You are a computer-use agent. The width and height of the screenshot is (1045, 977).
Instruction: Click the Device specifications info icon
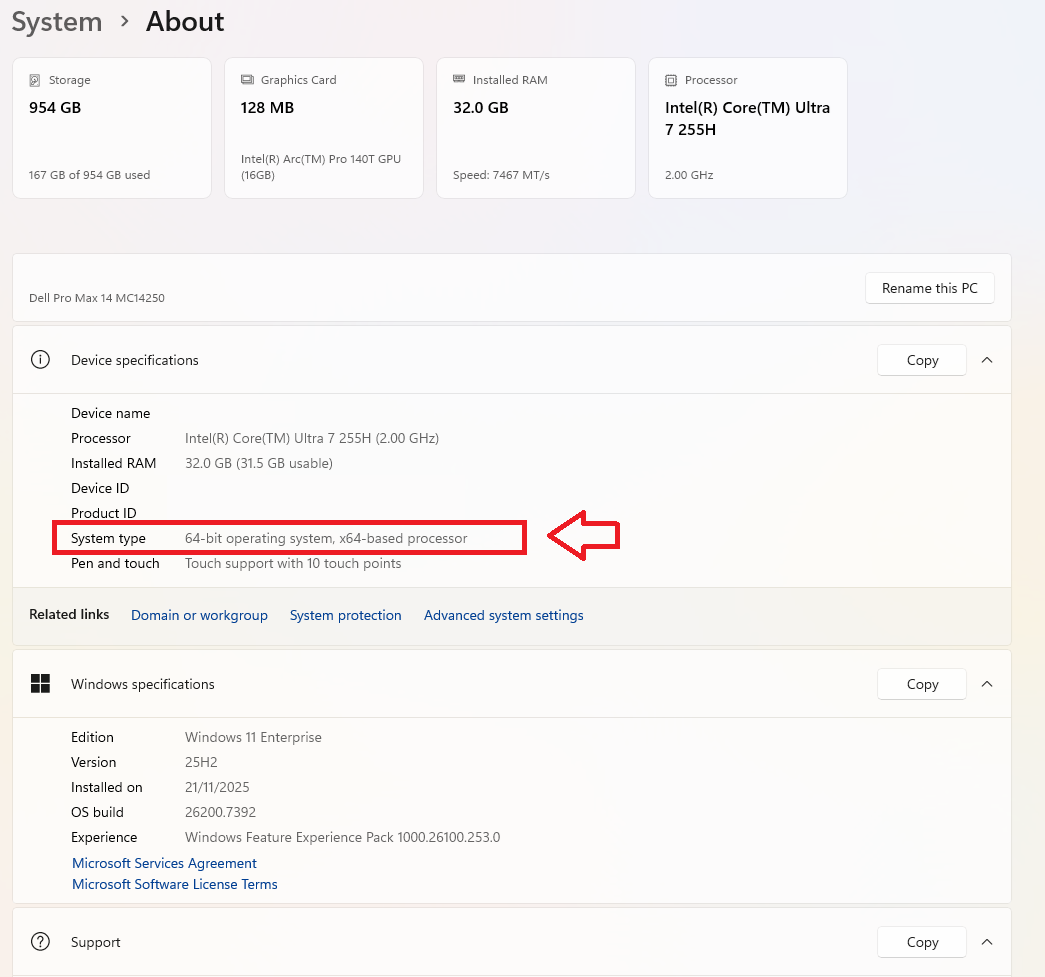[x=40, y=360]
